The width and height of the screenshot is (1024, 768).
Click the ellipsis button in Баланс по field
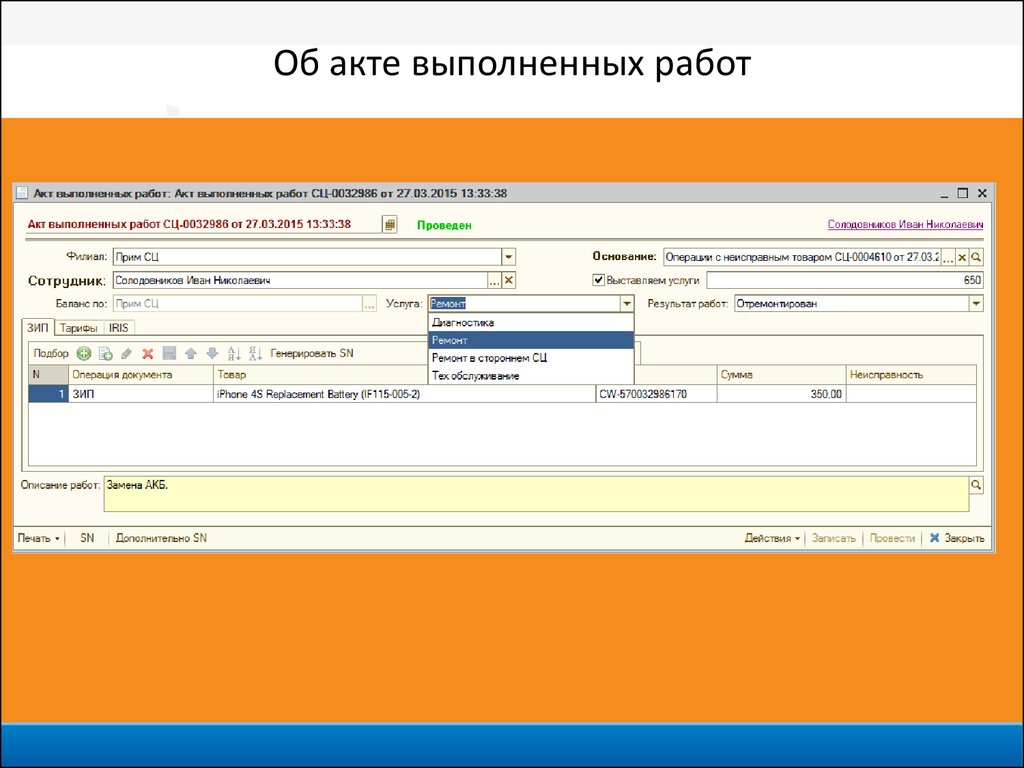point(370,304)
